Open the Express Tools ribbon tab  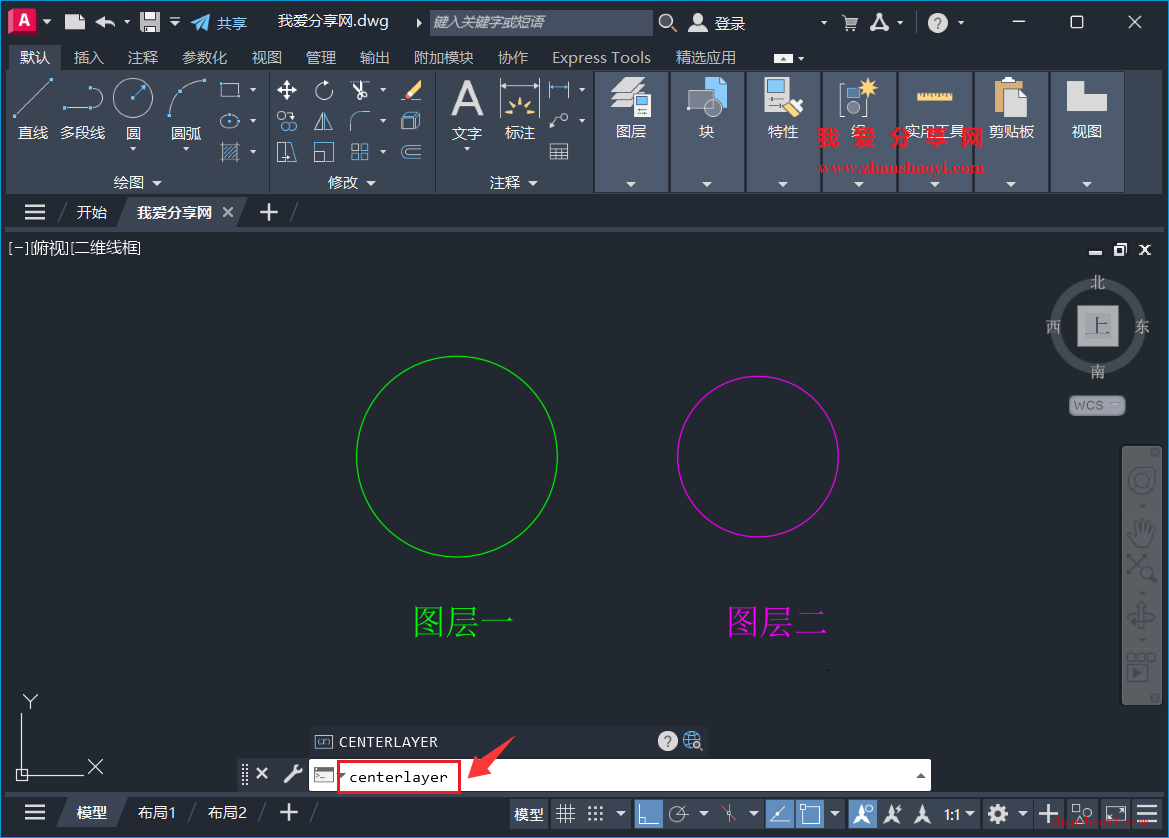tap(601, 57)
